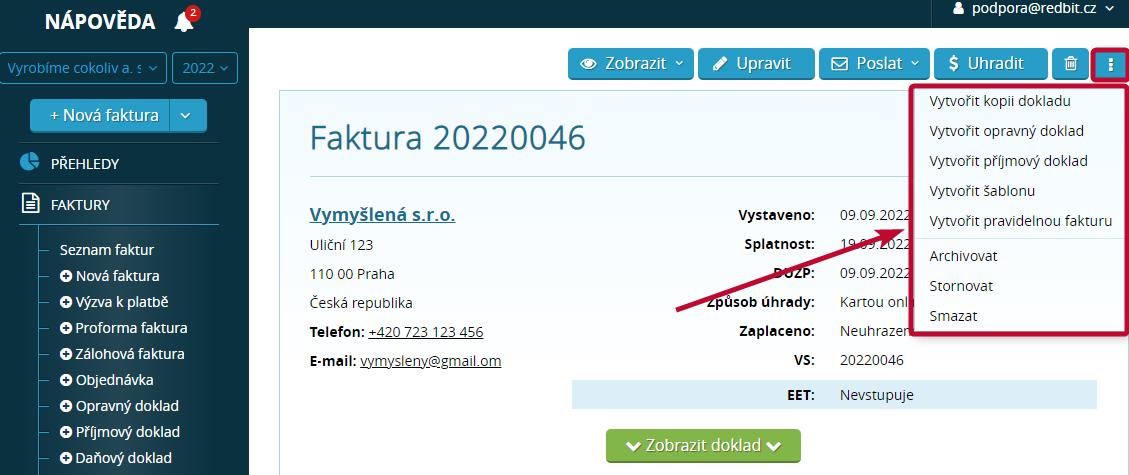Click the + Nová faktura button
This screenshot has height=475, width=1129.
pos(100,116)
